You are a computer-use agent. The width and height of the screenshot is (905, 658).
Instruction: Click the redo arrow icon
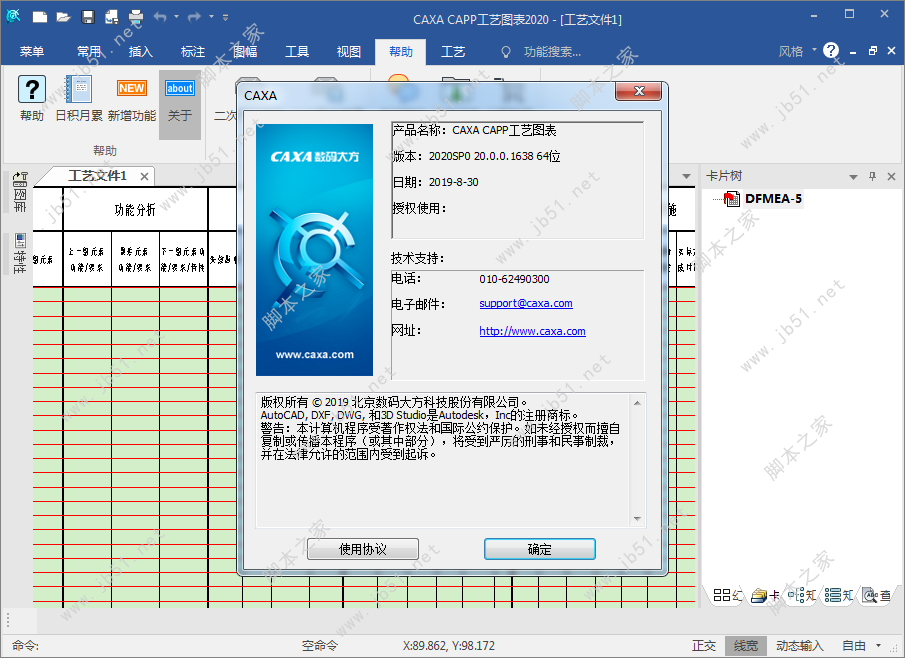(194, 17)
